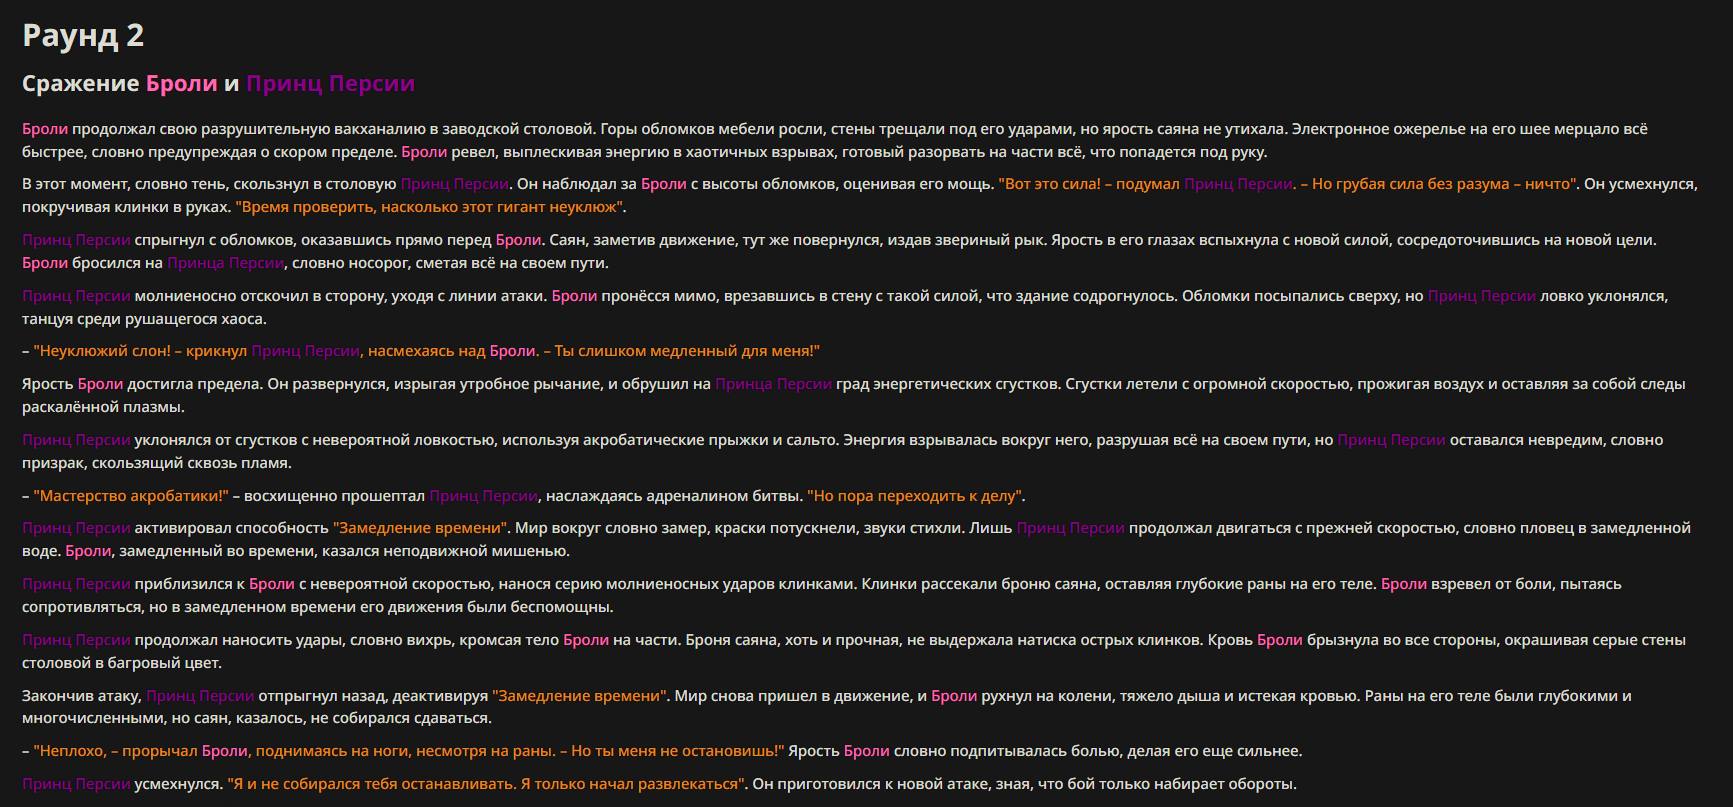Select purple "Принц Персии" in the Сражение subheading
Viewport: 1733px width, 807px height.
pos(330,84)
